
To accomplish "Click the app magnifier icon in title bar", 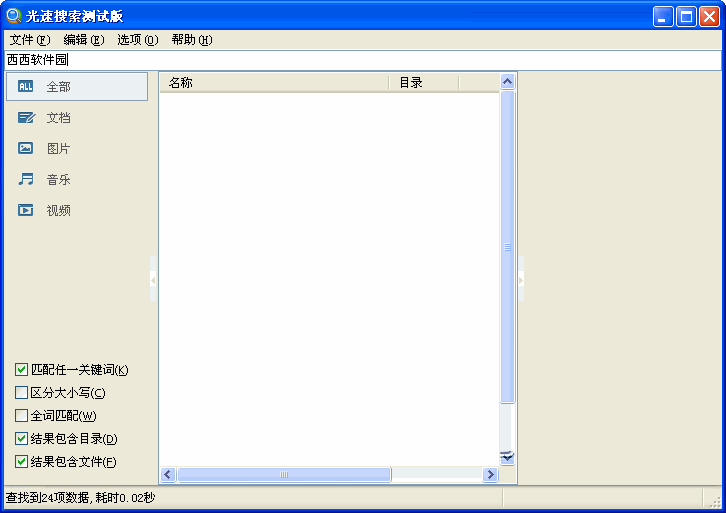I will tap(13, 16).
